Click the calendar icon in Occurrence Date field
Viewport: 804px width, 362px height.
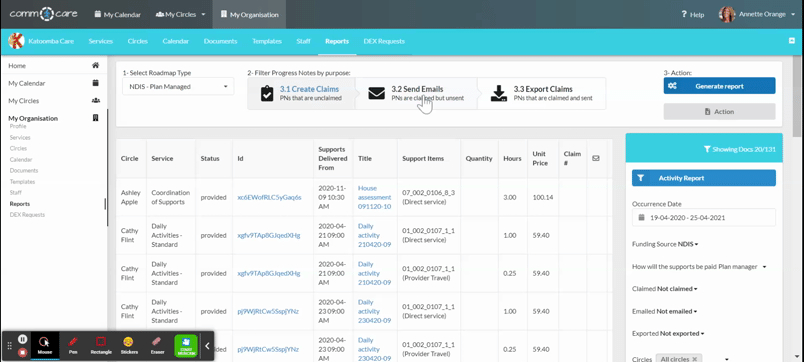point(641,217)
